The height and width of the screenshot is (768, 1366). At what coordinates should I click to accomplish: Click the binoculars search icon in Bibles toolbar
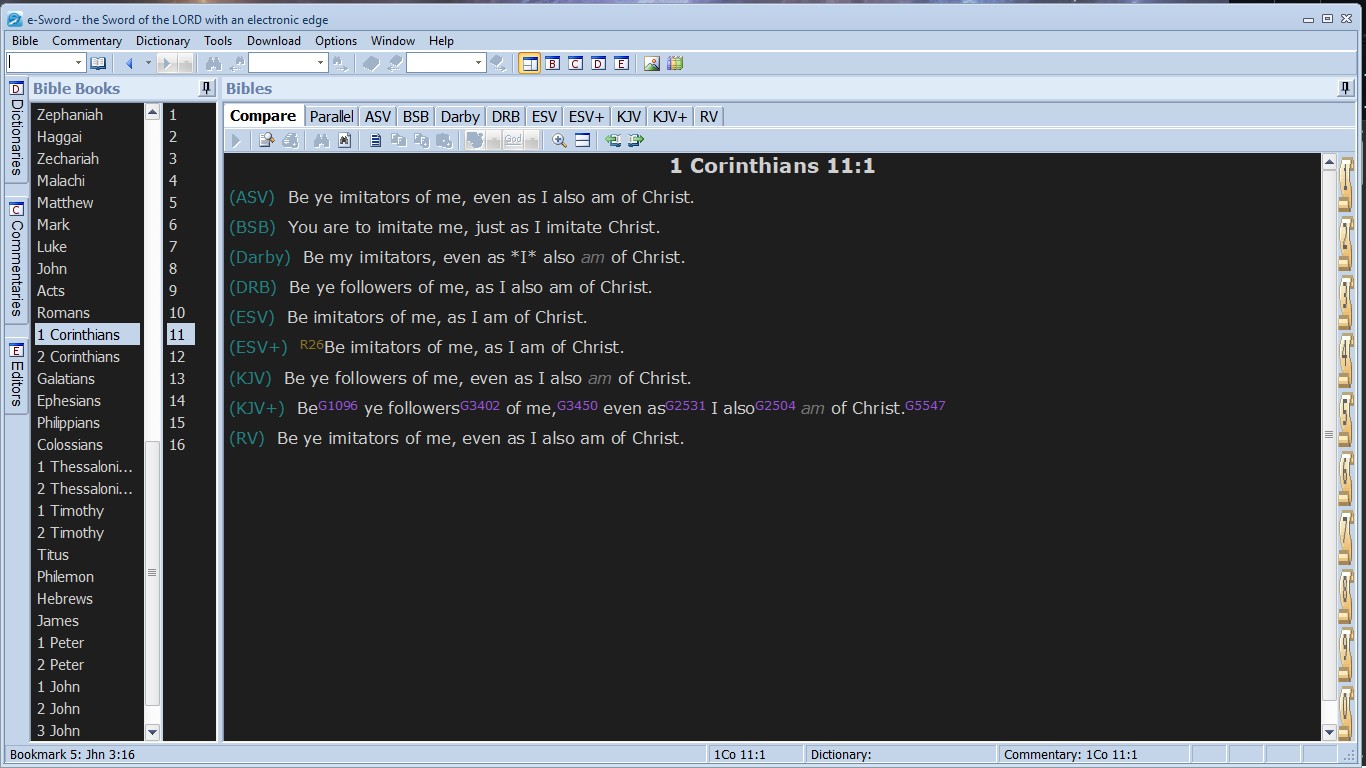tap(321, 141)
